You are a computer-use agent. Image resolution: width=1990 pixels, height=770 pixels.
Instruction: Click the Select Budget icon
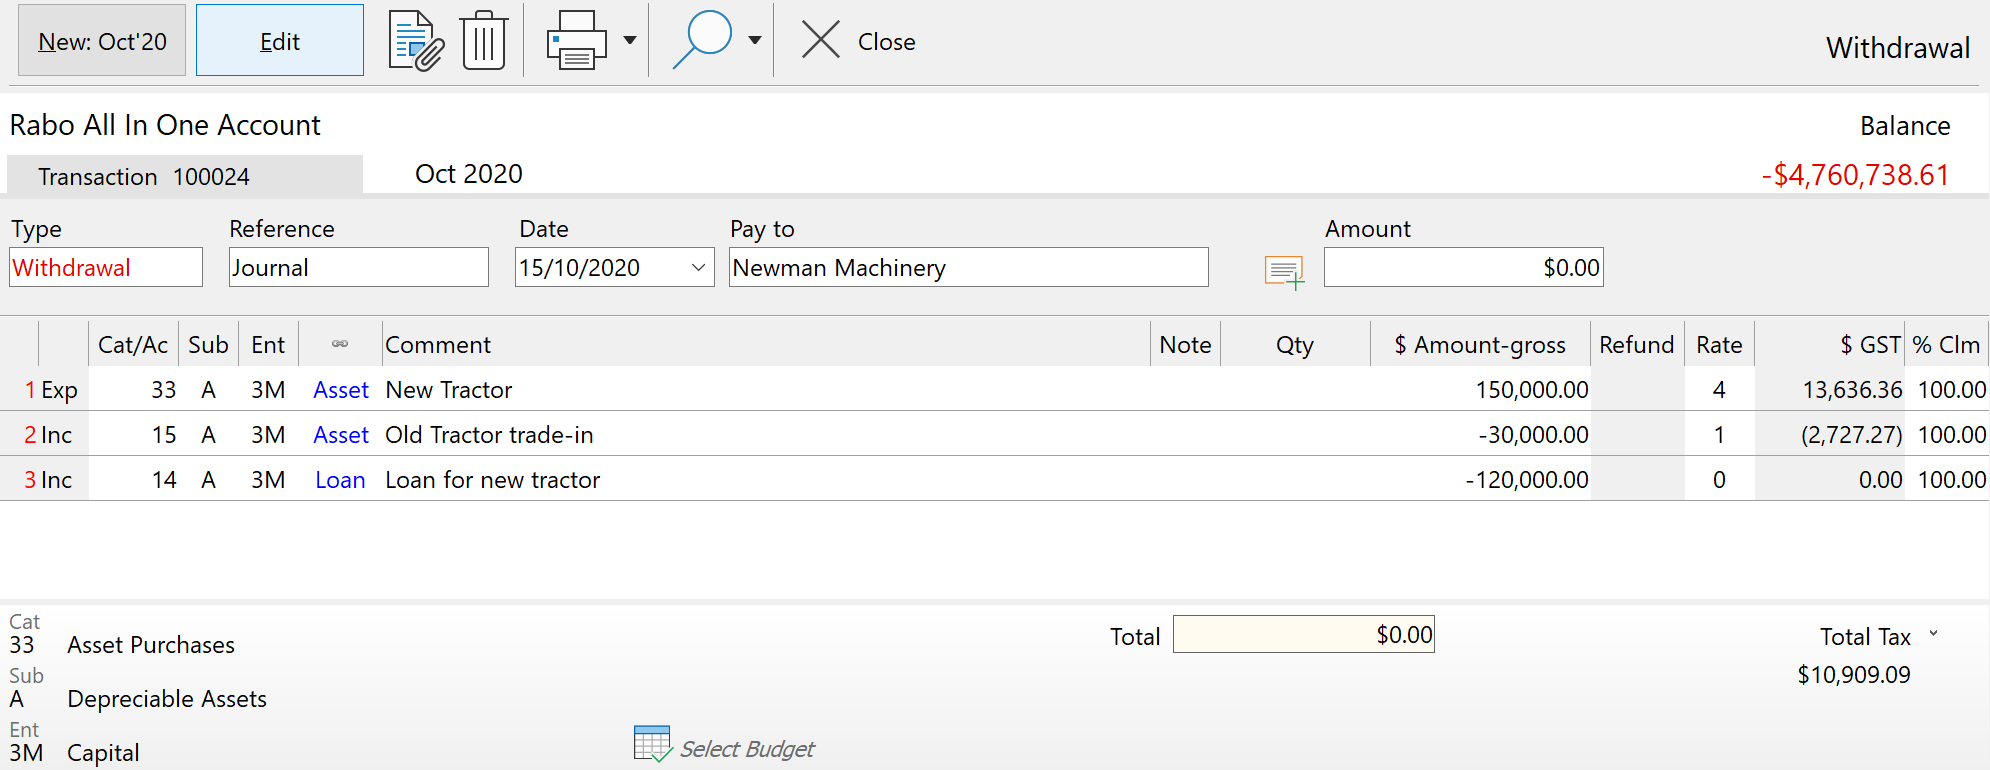coord(653,744)
